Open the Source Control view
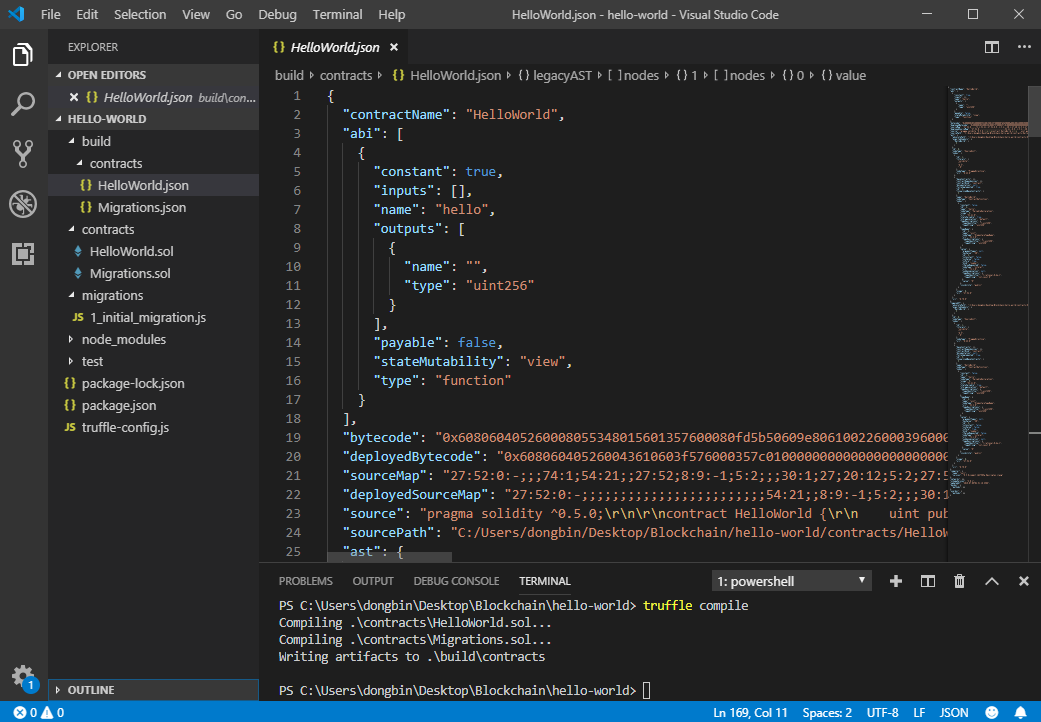The height and width of the screenshot is (722, 1041). click(23, 154)
